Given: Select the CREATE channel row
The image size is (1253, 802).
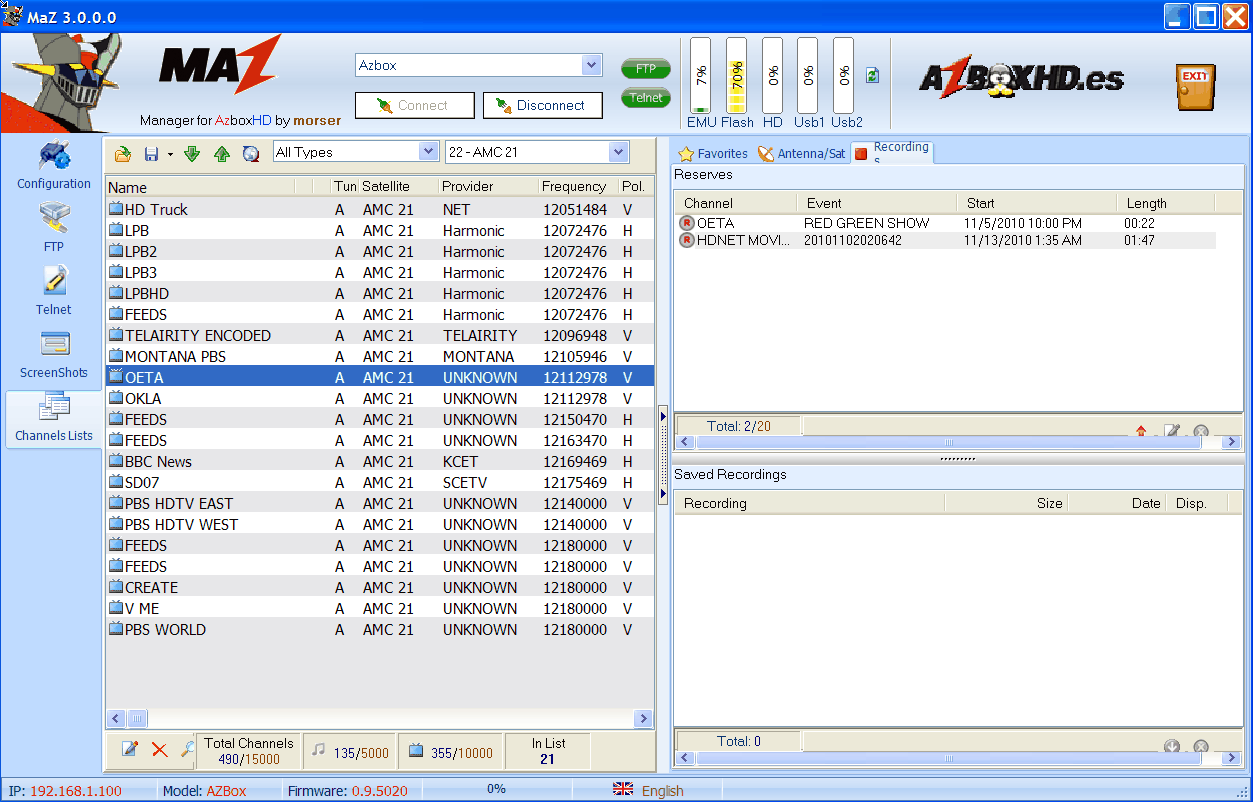Looking at the screenshot, I should pyautogui.click(x=380, y=587).
